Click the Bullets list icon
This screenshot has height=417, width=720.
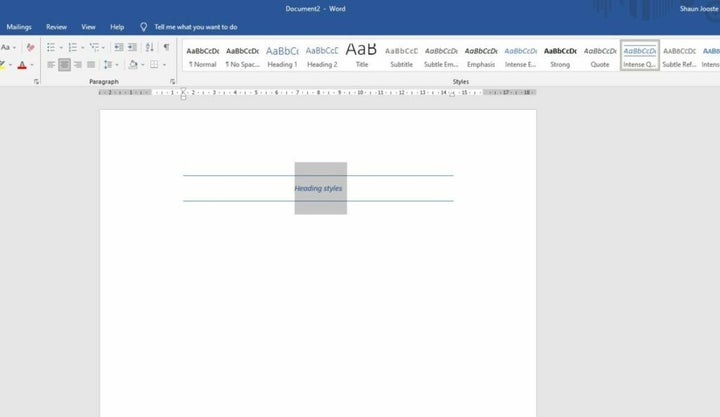(x=50, y=47)
